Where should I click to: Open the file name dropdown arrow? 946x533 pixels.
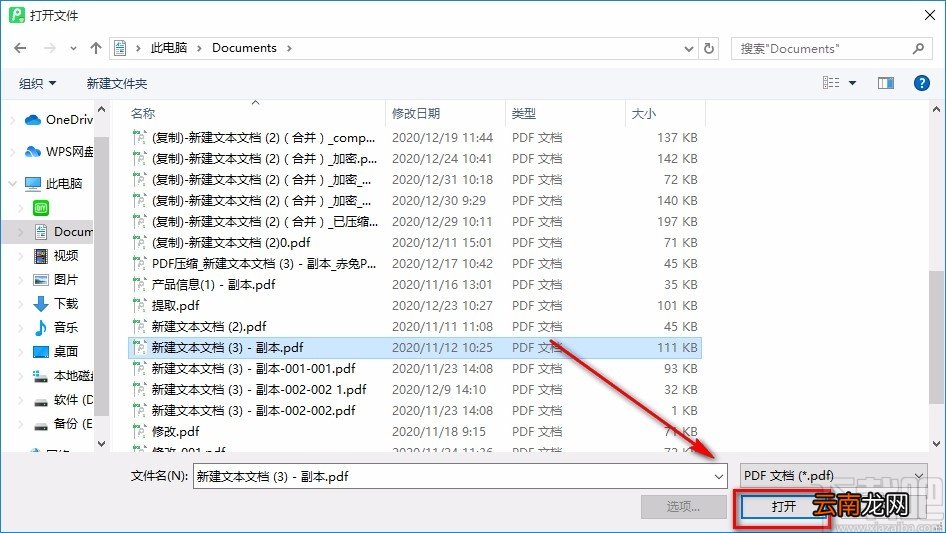[719, 476]
